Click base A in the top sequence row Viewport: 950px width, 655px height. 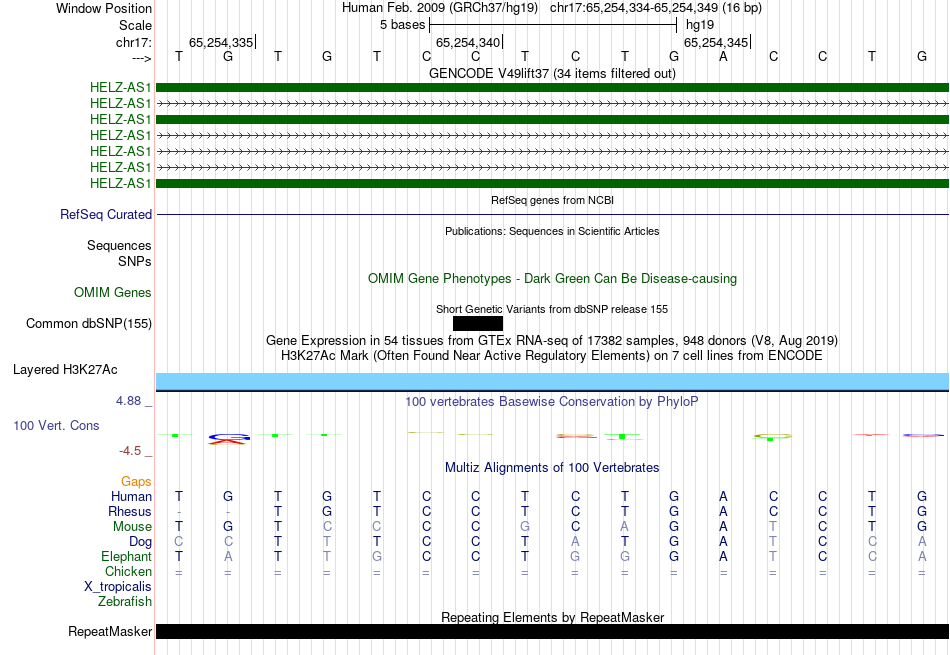point(723,57)
